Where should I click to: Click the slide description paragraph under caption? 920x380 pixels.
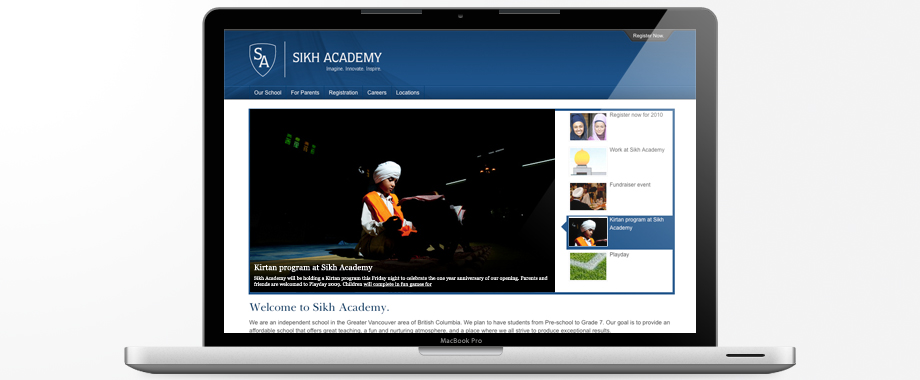[x=401, y=281]
